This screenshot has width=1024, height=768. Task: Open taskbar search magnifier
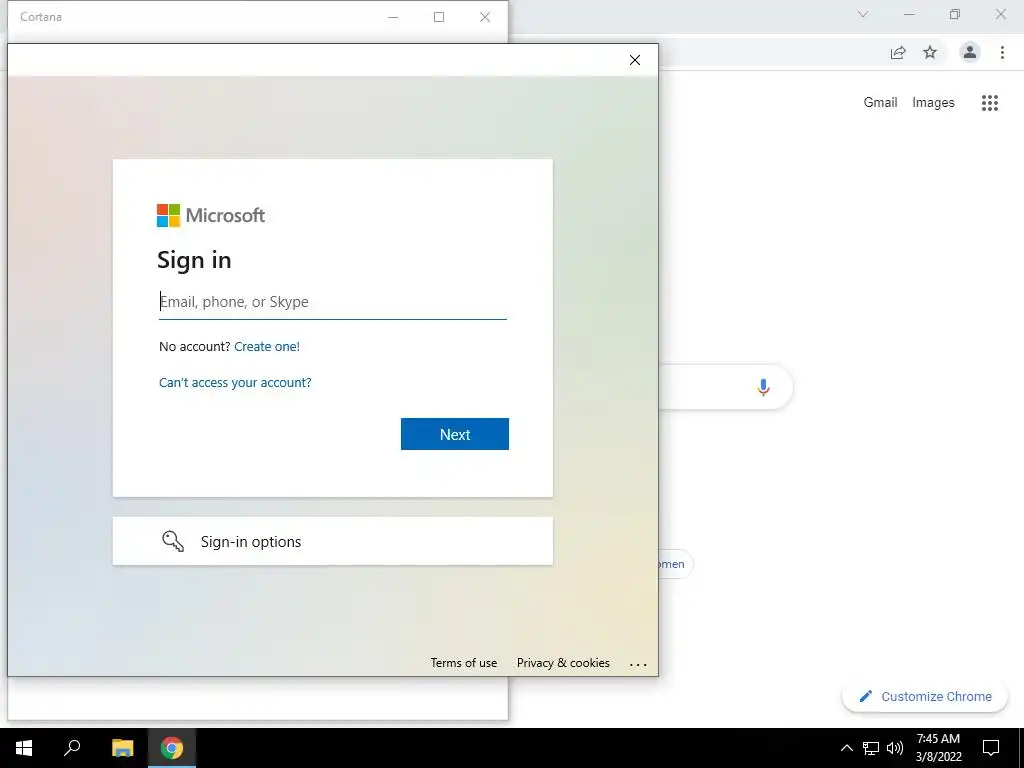[x=72, y=748]
